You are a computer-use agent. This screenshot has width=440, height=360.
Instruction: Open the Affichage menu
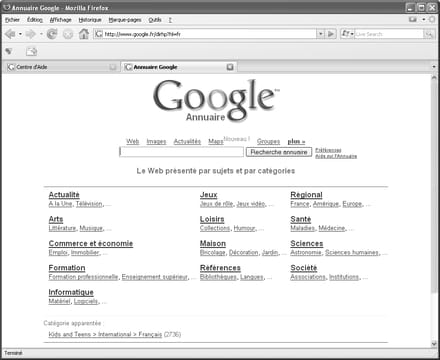pyautogui.click(x=60, y=20)
